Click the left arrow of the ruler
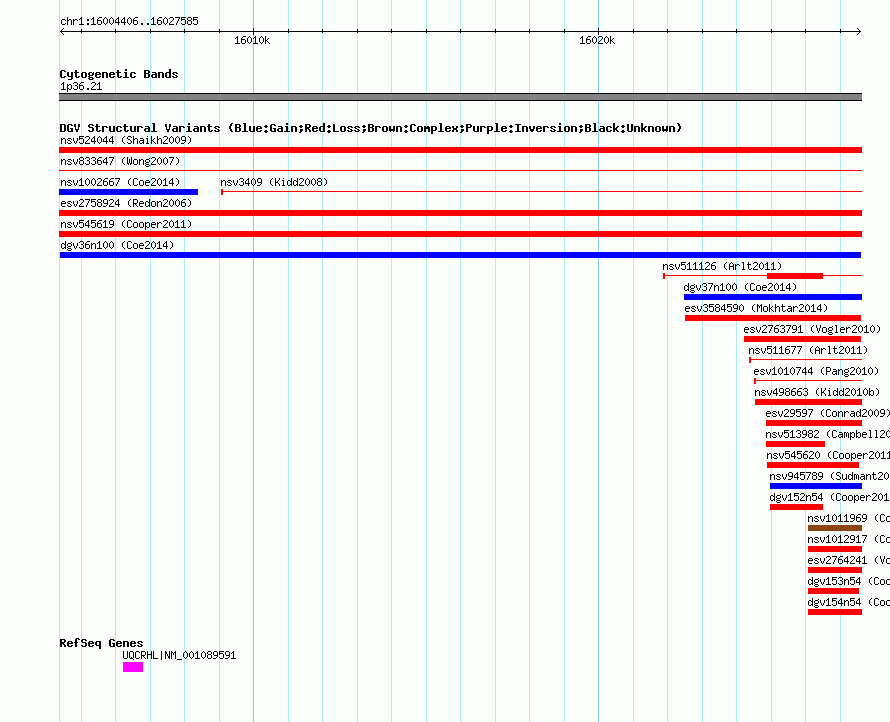 click(x=62, y=31)
